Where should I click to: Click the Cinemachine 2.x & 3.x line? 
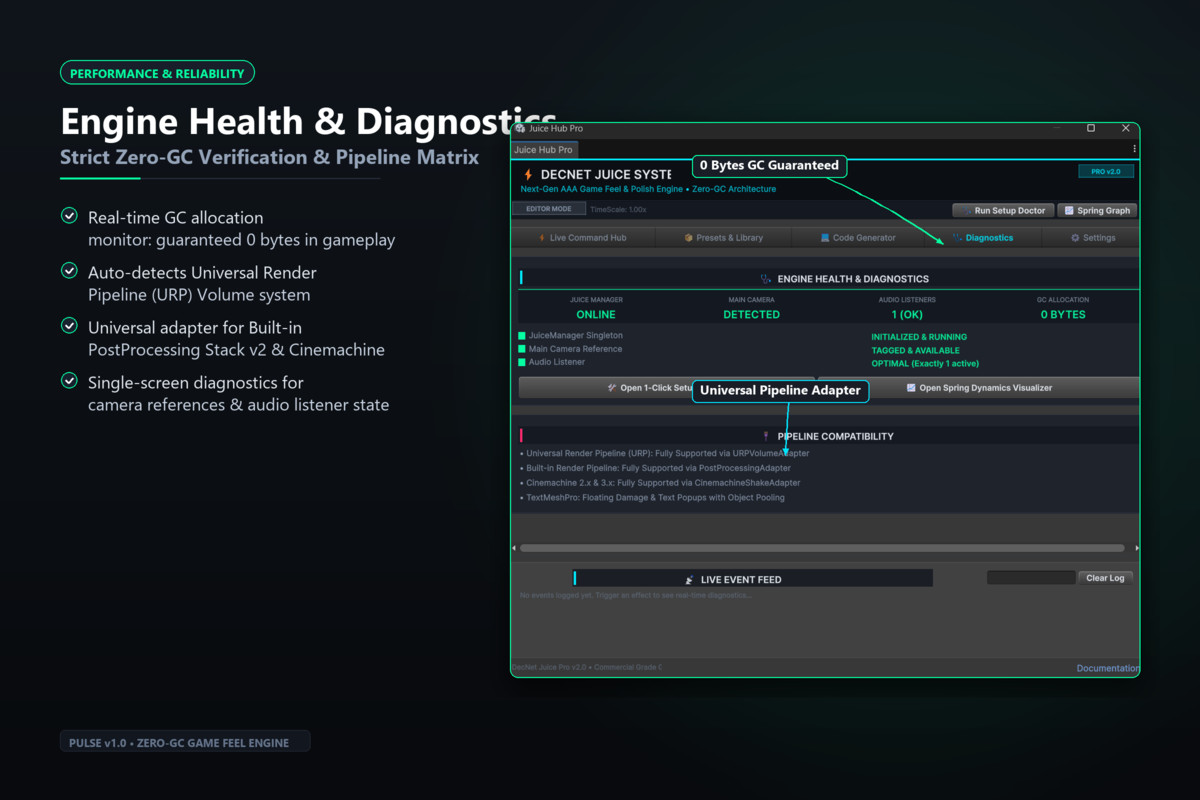tap(660, 483)
